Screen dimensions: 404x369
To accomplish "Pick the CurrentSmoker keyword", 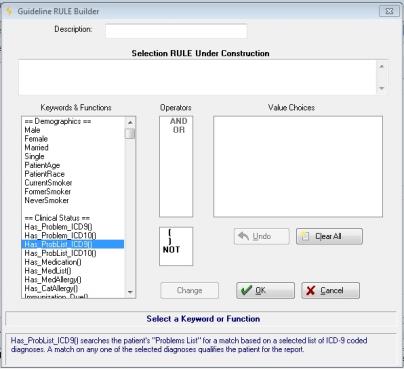I will pyautogui.click(x=48, y=183).
